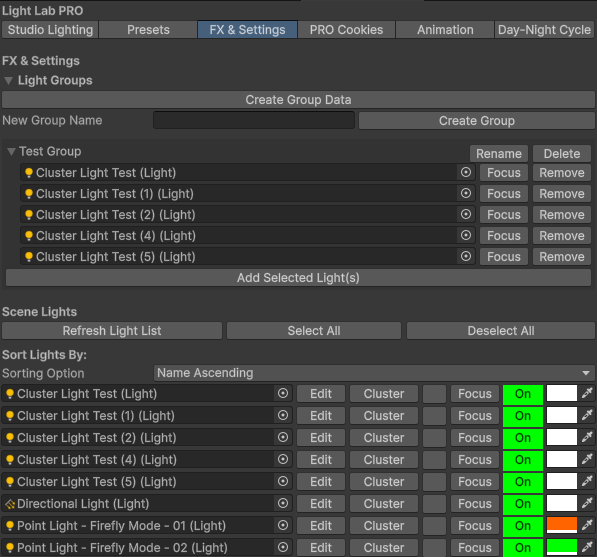
Task: Toggle On button for Cluster Light Test scene light
Action: (x=523, y=394)
